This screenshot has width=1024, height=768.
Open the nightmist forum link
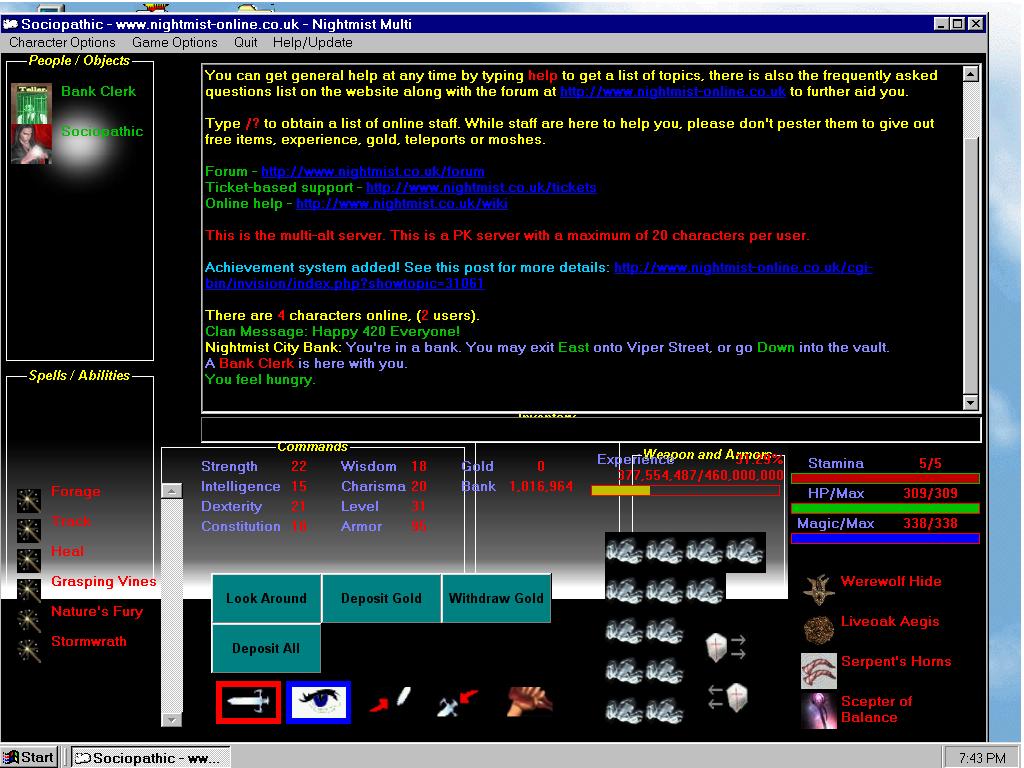(x=372, y=172)
